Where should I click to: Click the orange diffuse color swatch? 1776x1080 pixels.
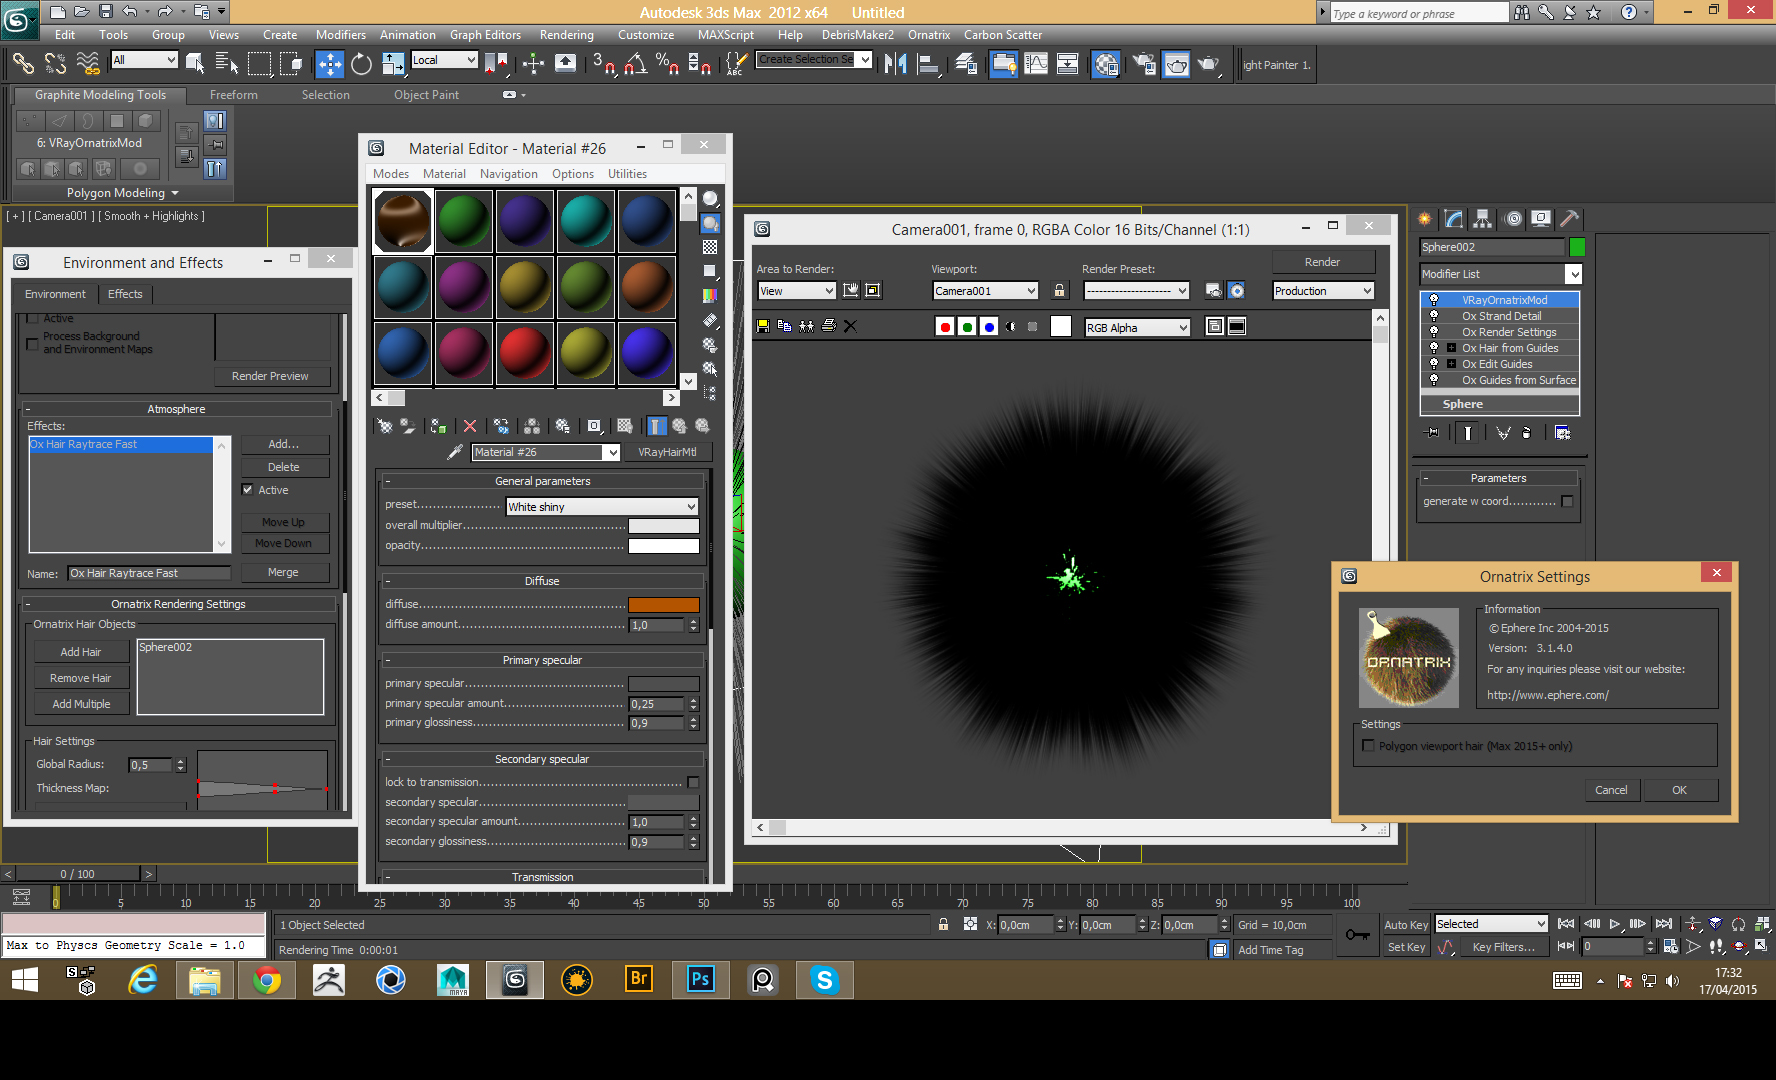coord(663,604)
